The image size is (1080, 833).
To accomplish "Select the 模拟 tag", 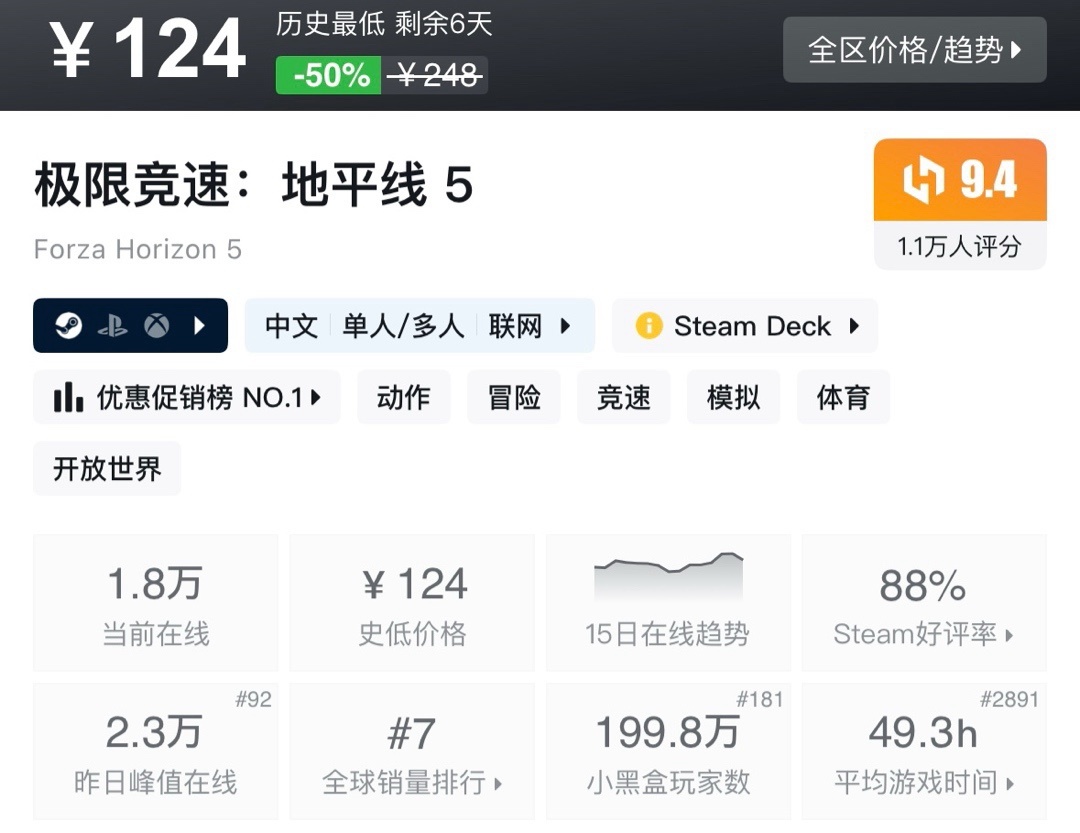I will [x=734, y=397].
